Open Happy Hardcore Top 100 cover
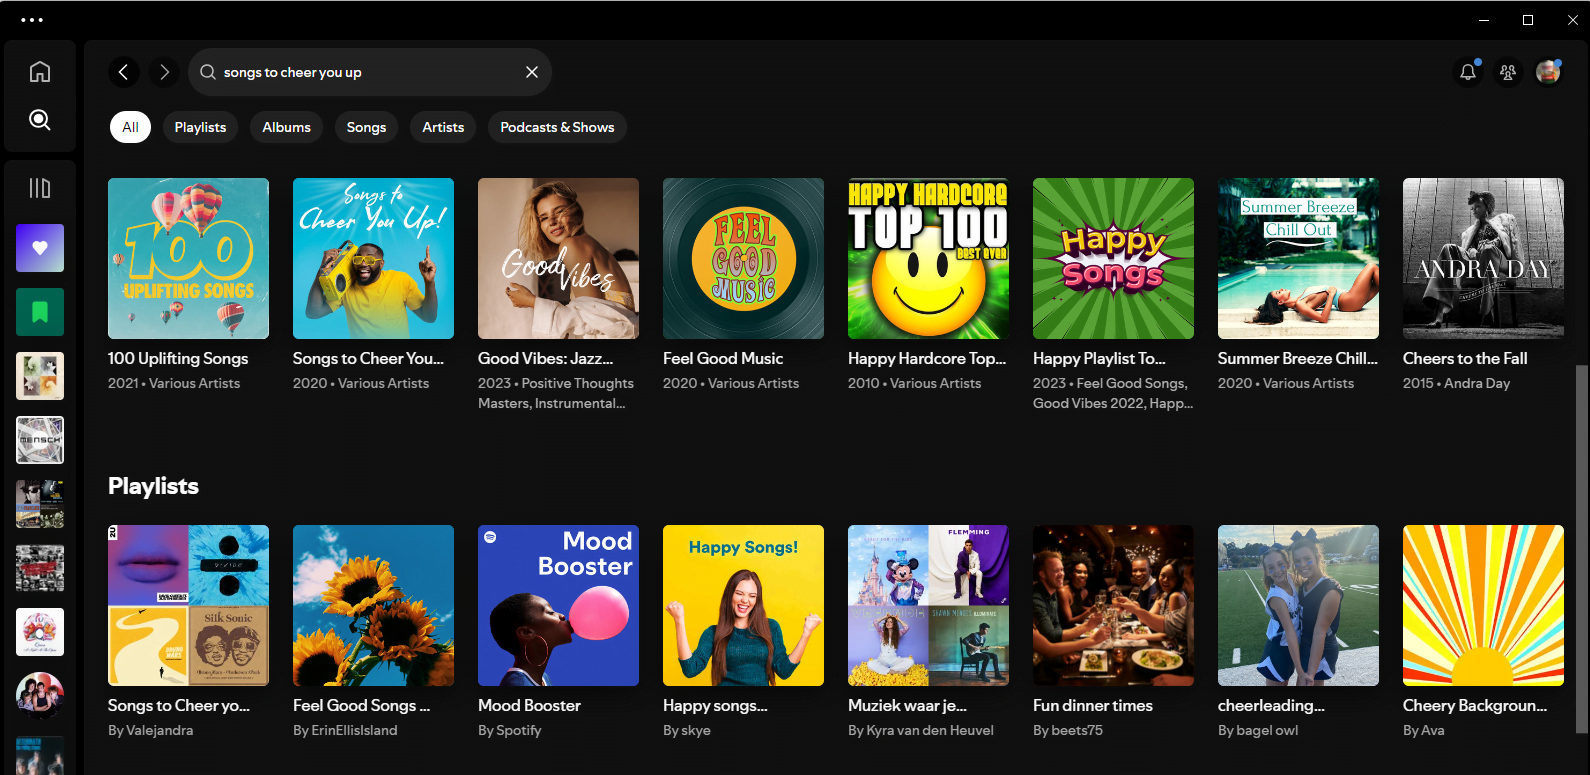Screen dimensions: 1590x775 [x=928, y=258]
